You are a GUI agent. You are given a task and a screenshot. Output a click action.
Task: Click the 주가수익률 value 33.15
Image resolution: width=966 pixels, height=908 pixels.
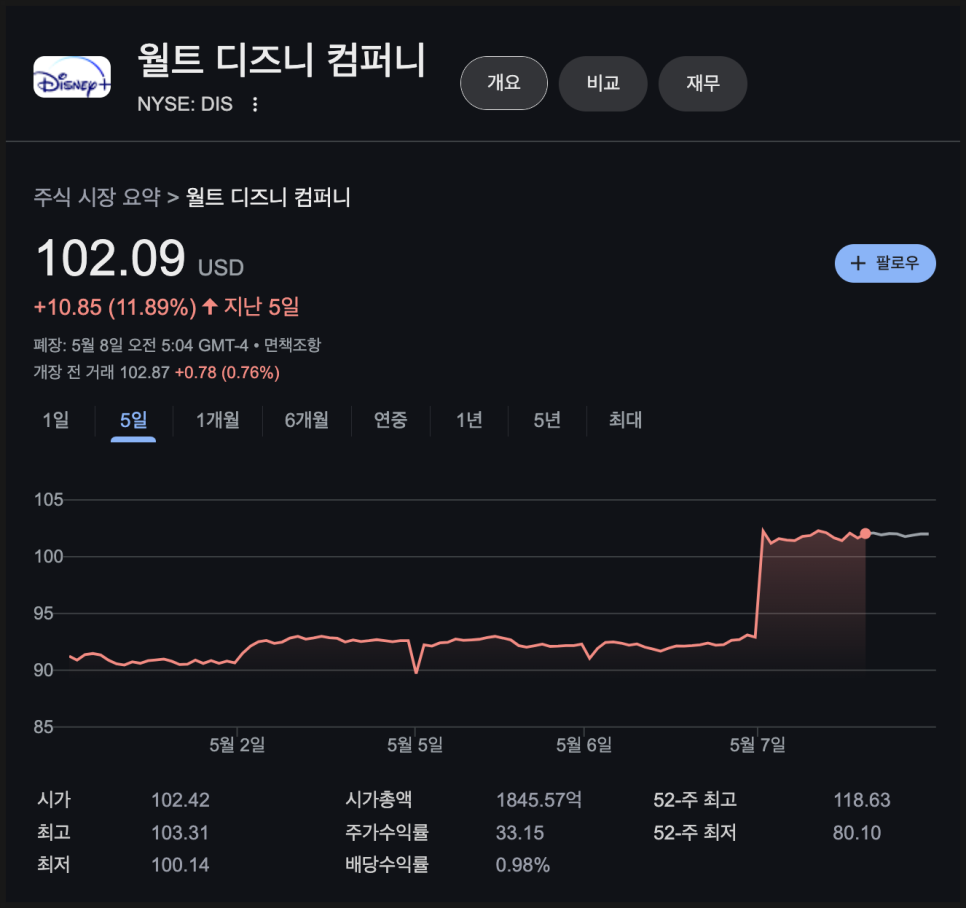[x=520, y=832]
